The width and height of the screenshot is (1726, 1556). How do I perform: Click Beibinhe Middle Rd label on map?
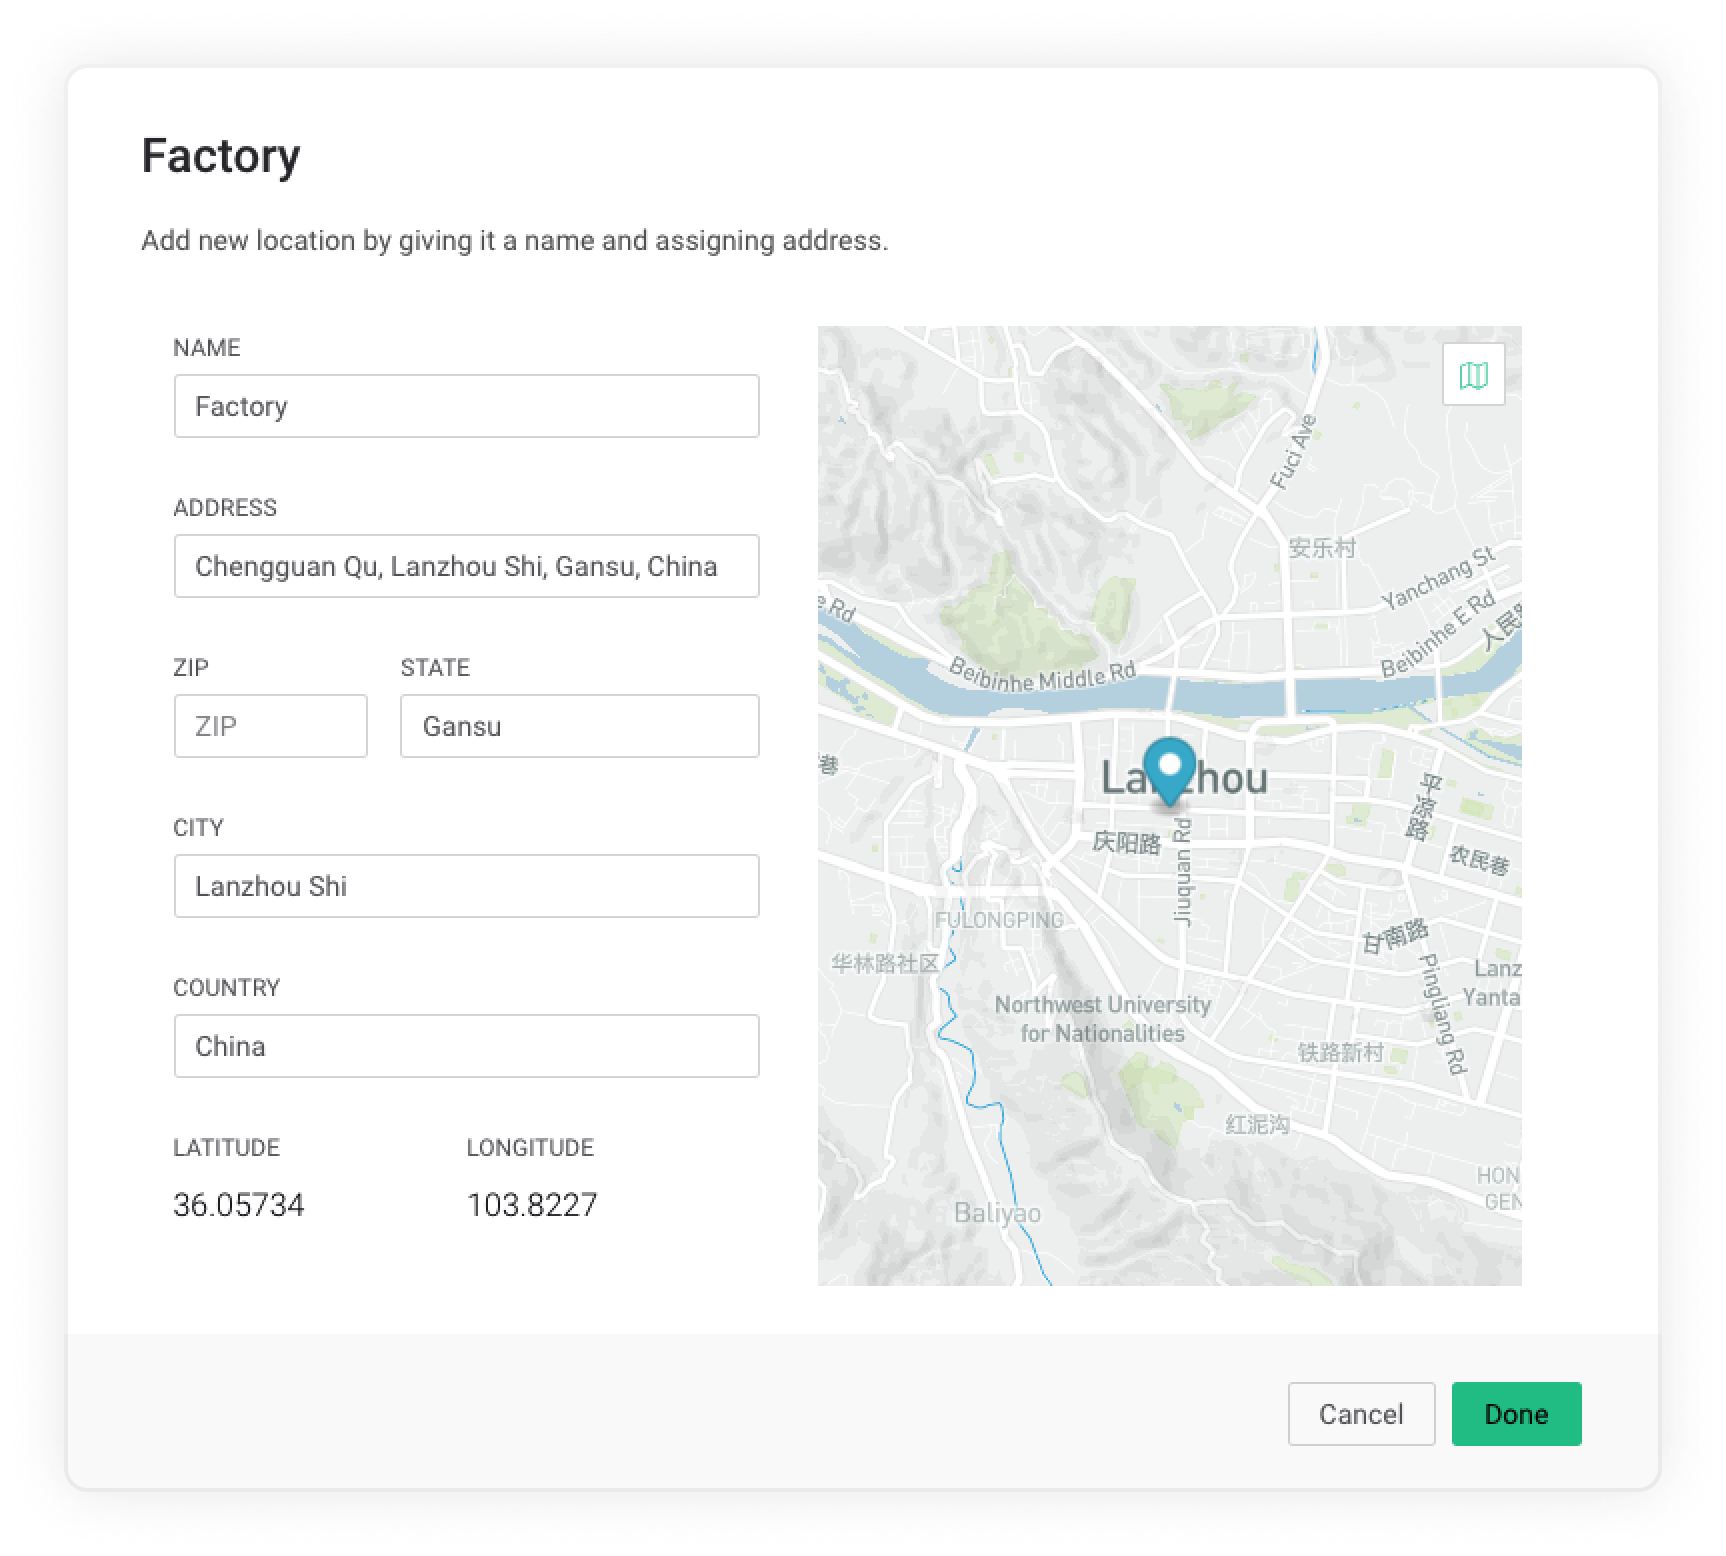[x=1041, y=677]
